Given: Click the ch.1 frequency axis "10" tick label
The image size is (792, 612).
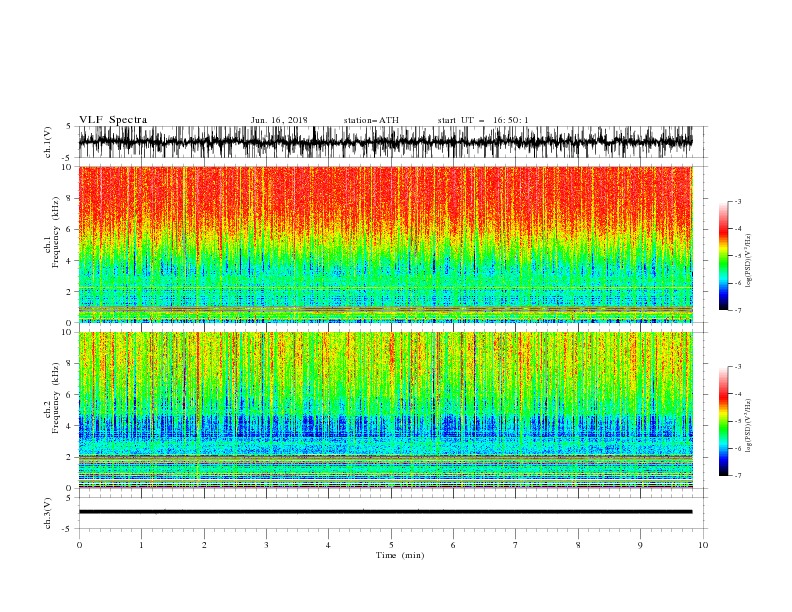Looking at the screenshot, I should 67,167.
